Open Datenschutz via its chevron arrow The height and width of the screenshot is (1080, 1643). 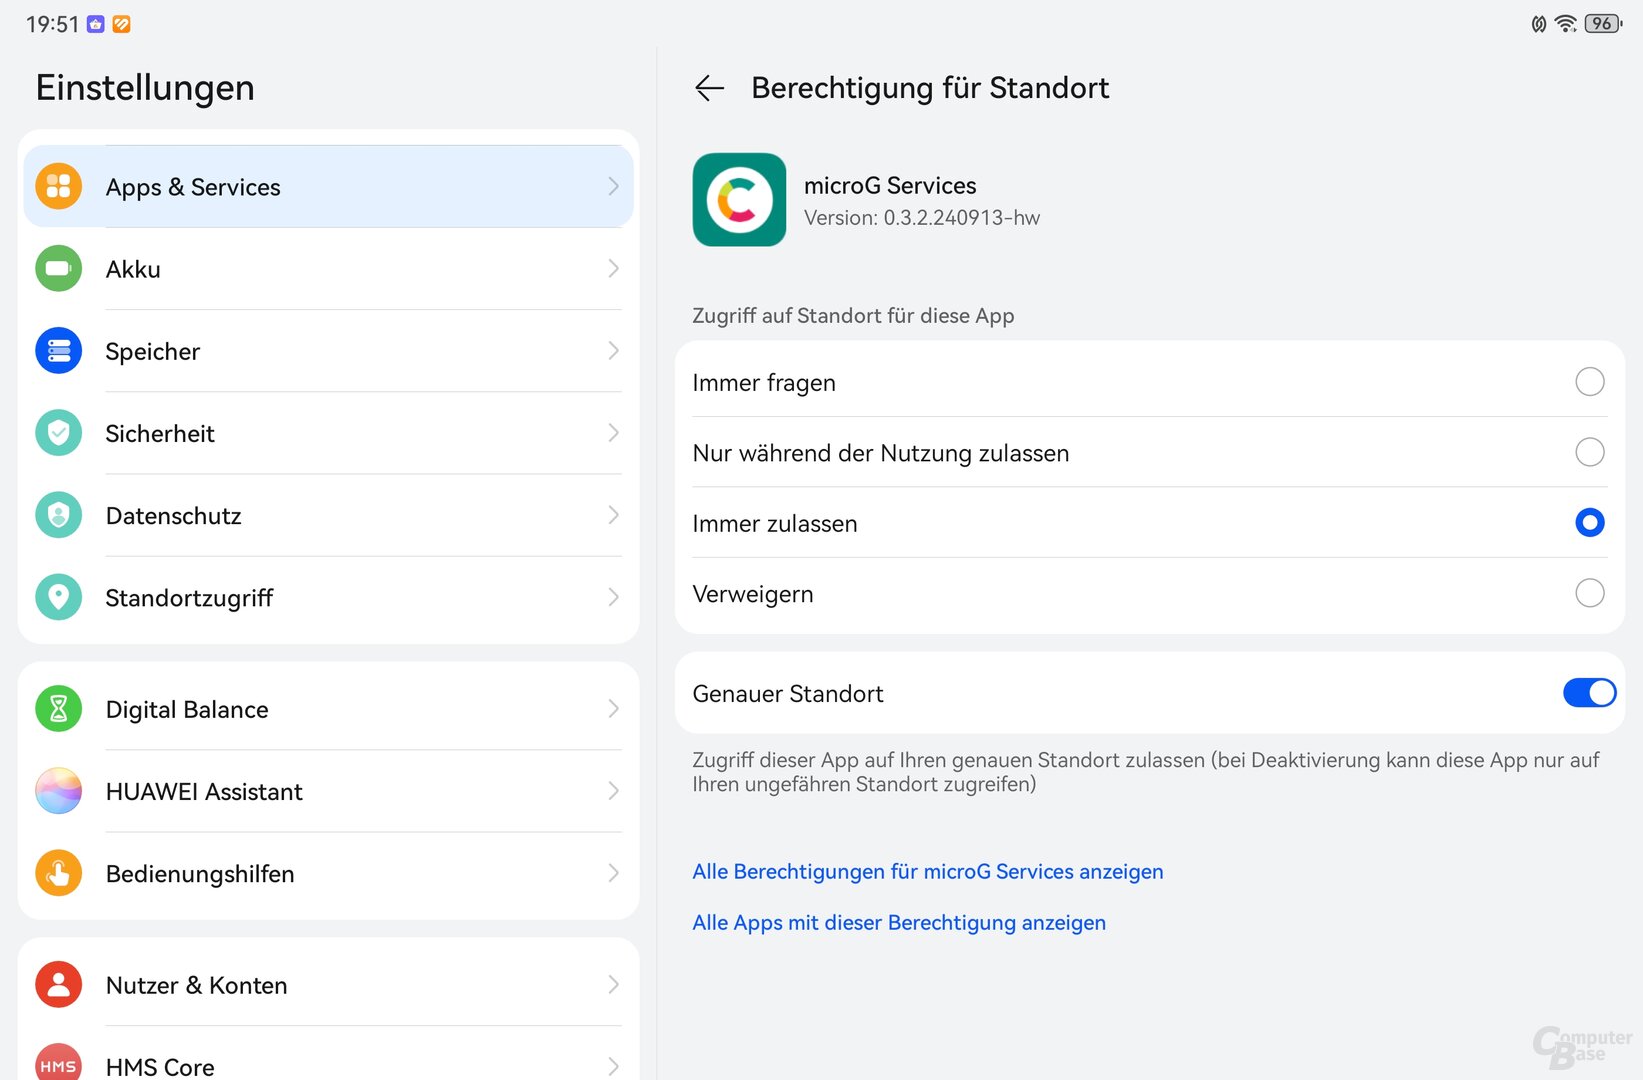tap(613, 515)
